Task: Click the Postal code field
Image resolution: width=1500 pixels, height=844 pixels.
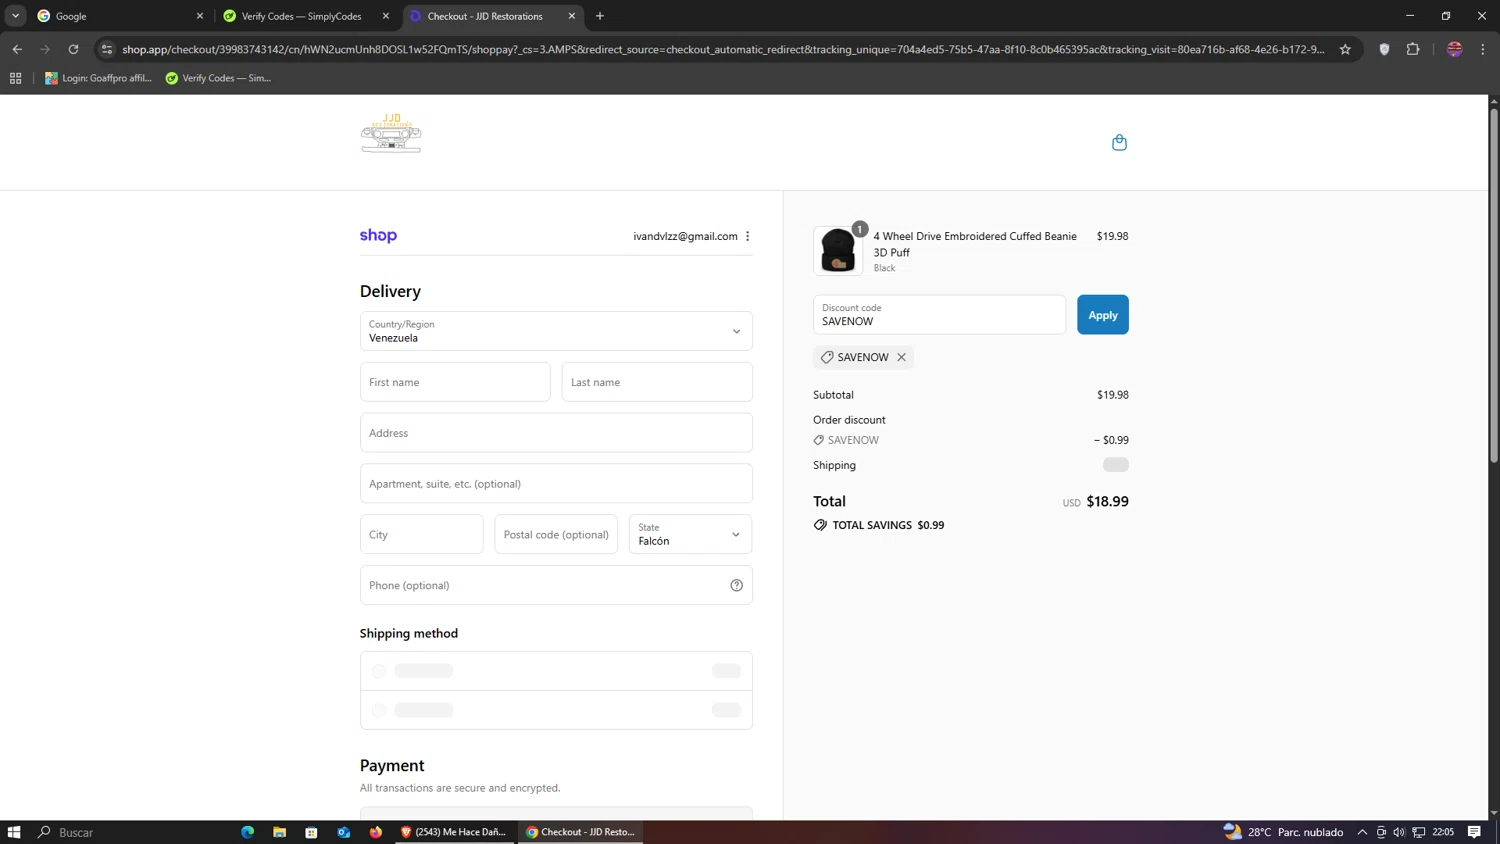Action: tap(556, 534)
